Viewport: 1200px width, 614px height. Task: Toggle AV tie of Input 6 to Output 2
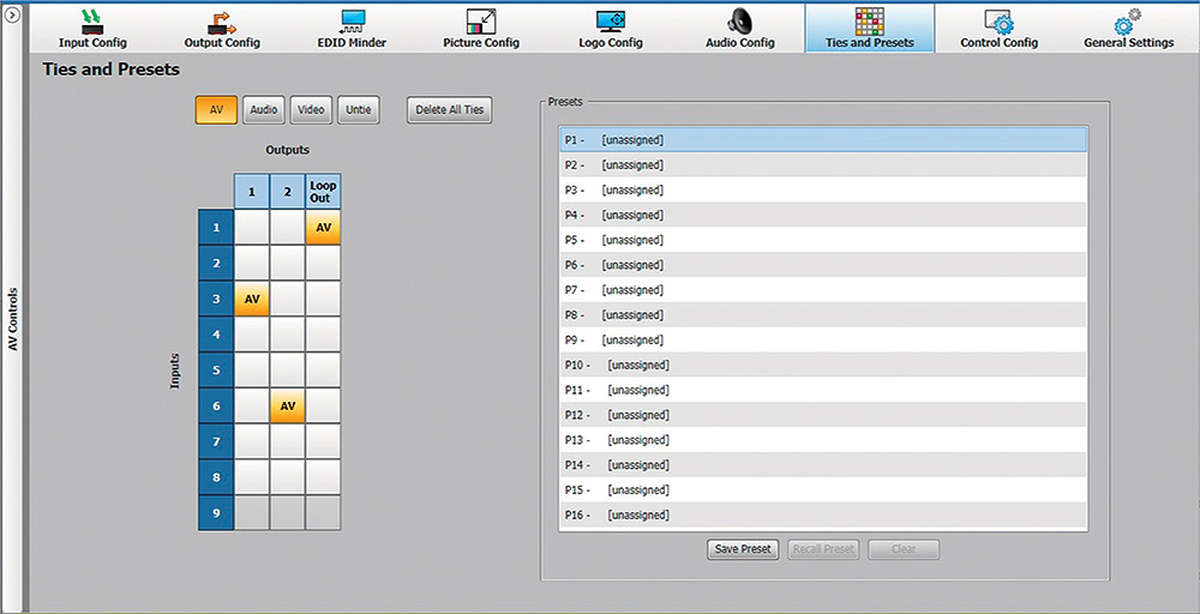287,405
